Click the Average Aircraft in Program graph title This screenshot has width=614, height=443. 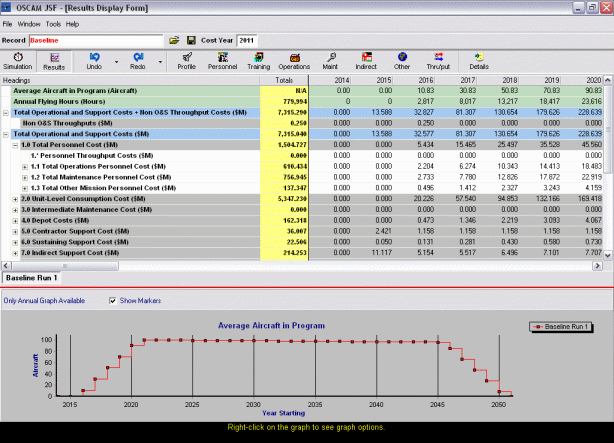click(271, 325)
